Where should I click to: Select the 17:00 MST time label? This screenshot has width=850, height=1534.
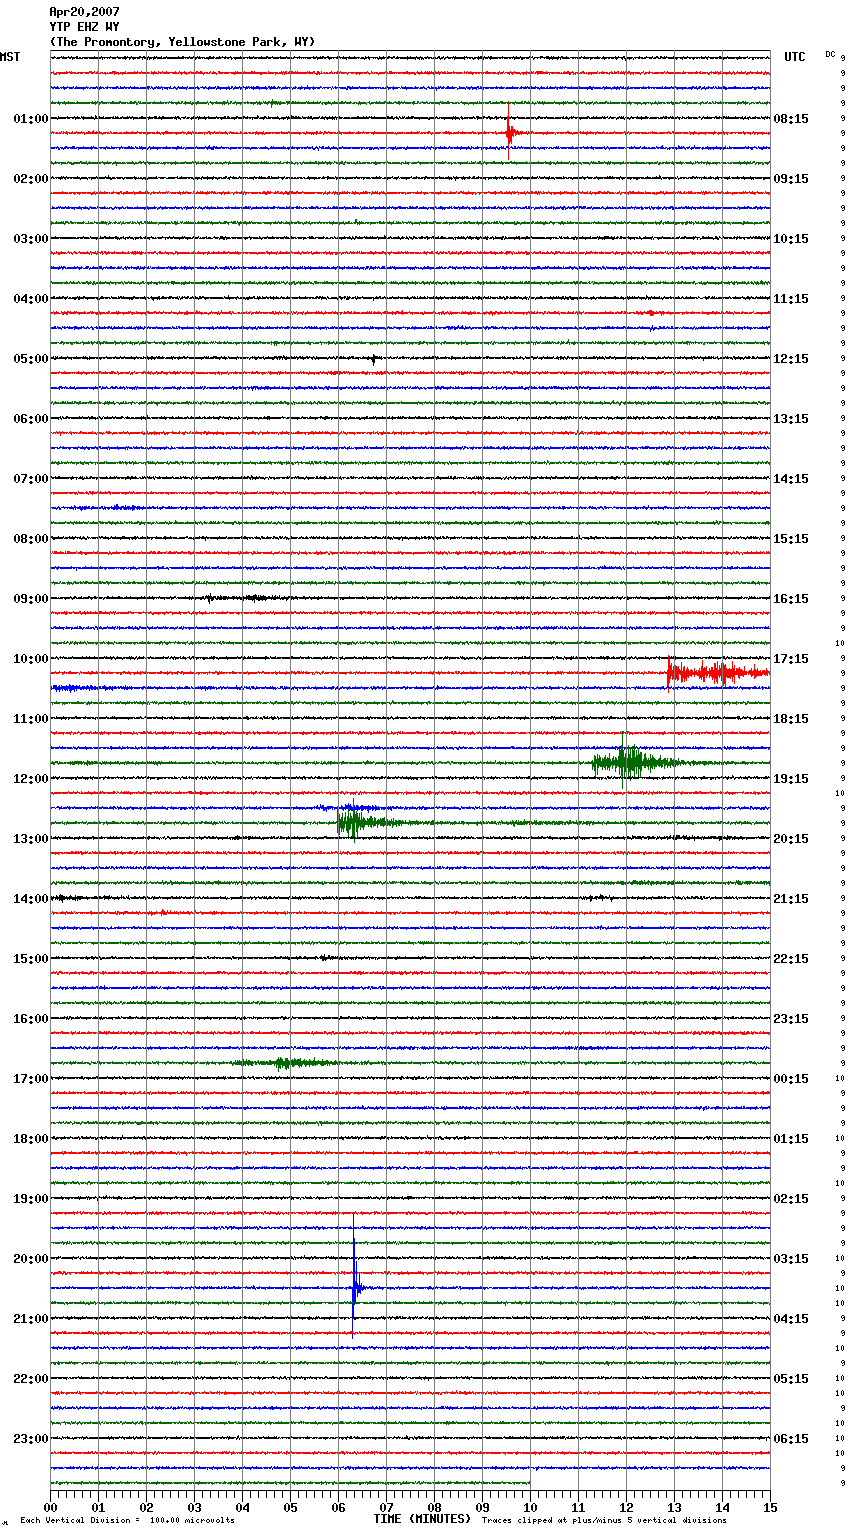tap(31, 1079)
